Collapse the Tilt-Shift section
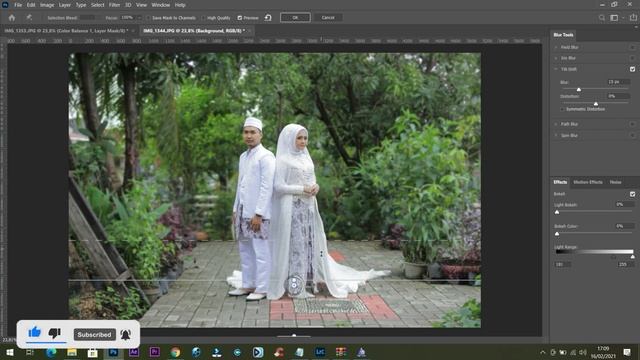Viewport: 640px width, 360px height. click(556, 69)
